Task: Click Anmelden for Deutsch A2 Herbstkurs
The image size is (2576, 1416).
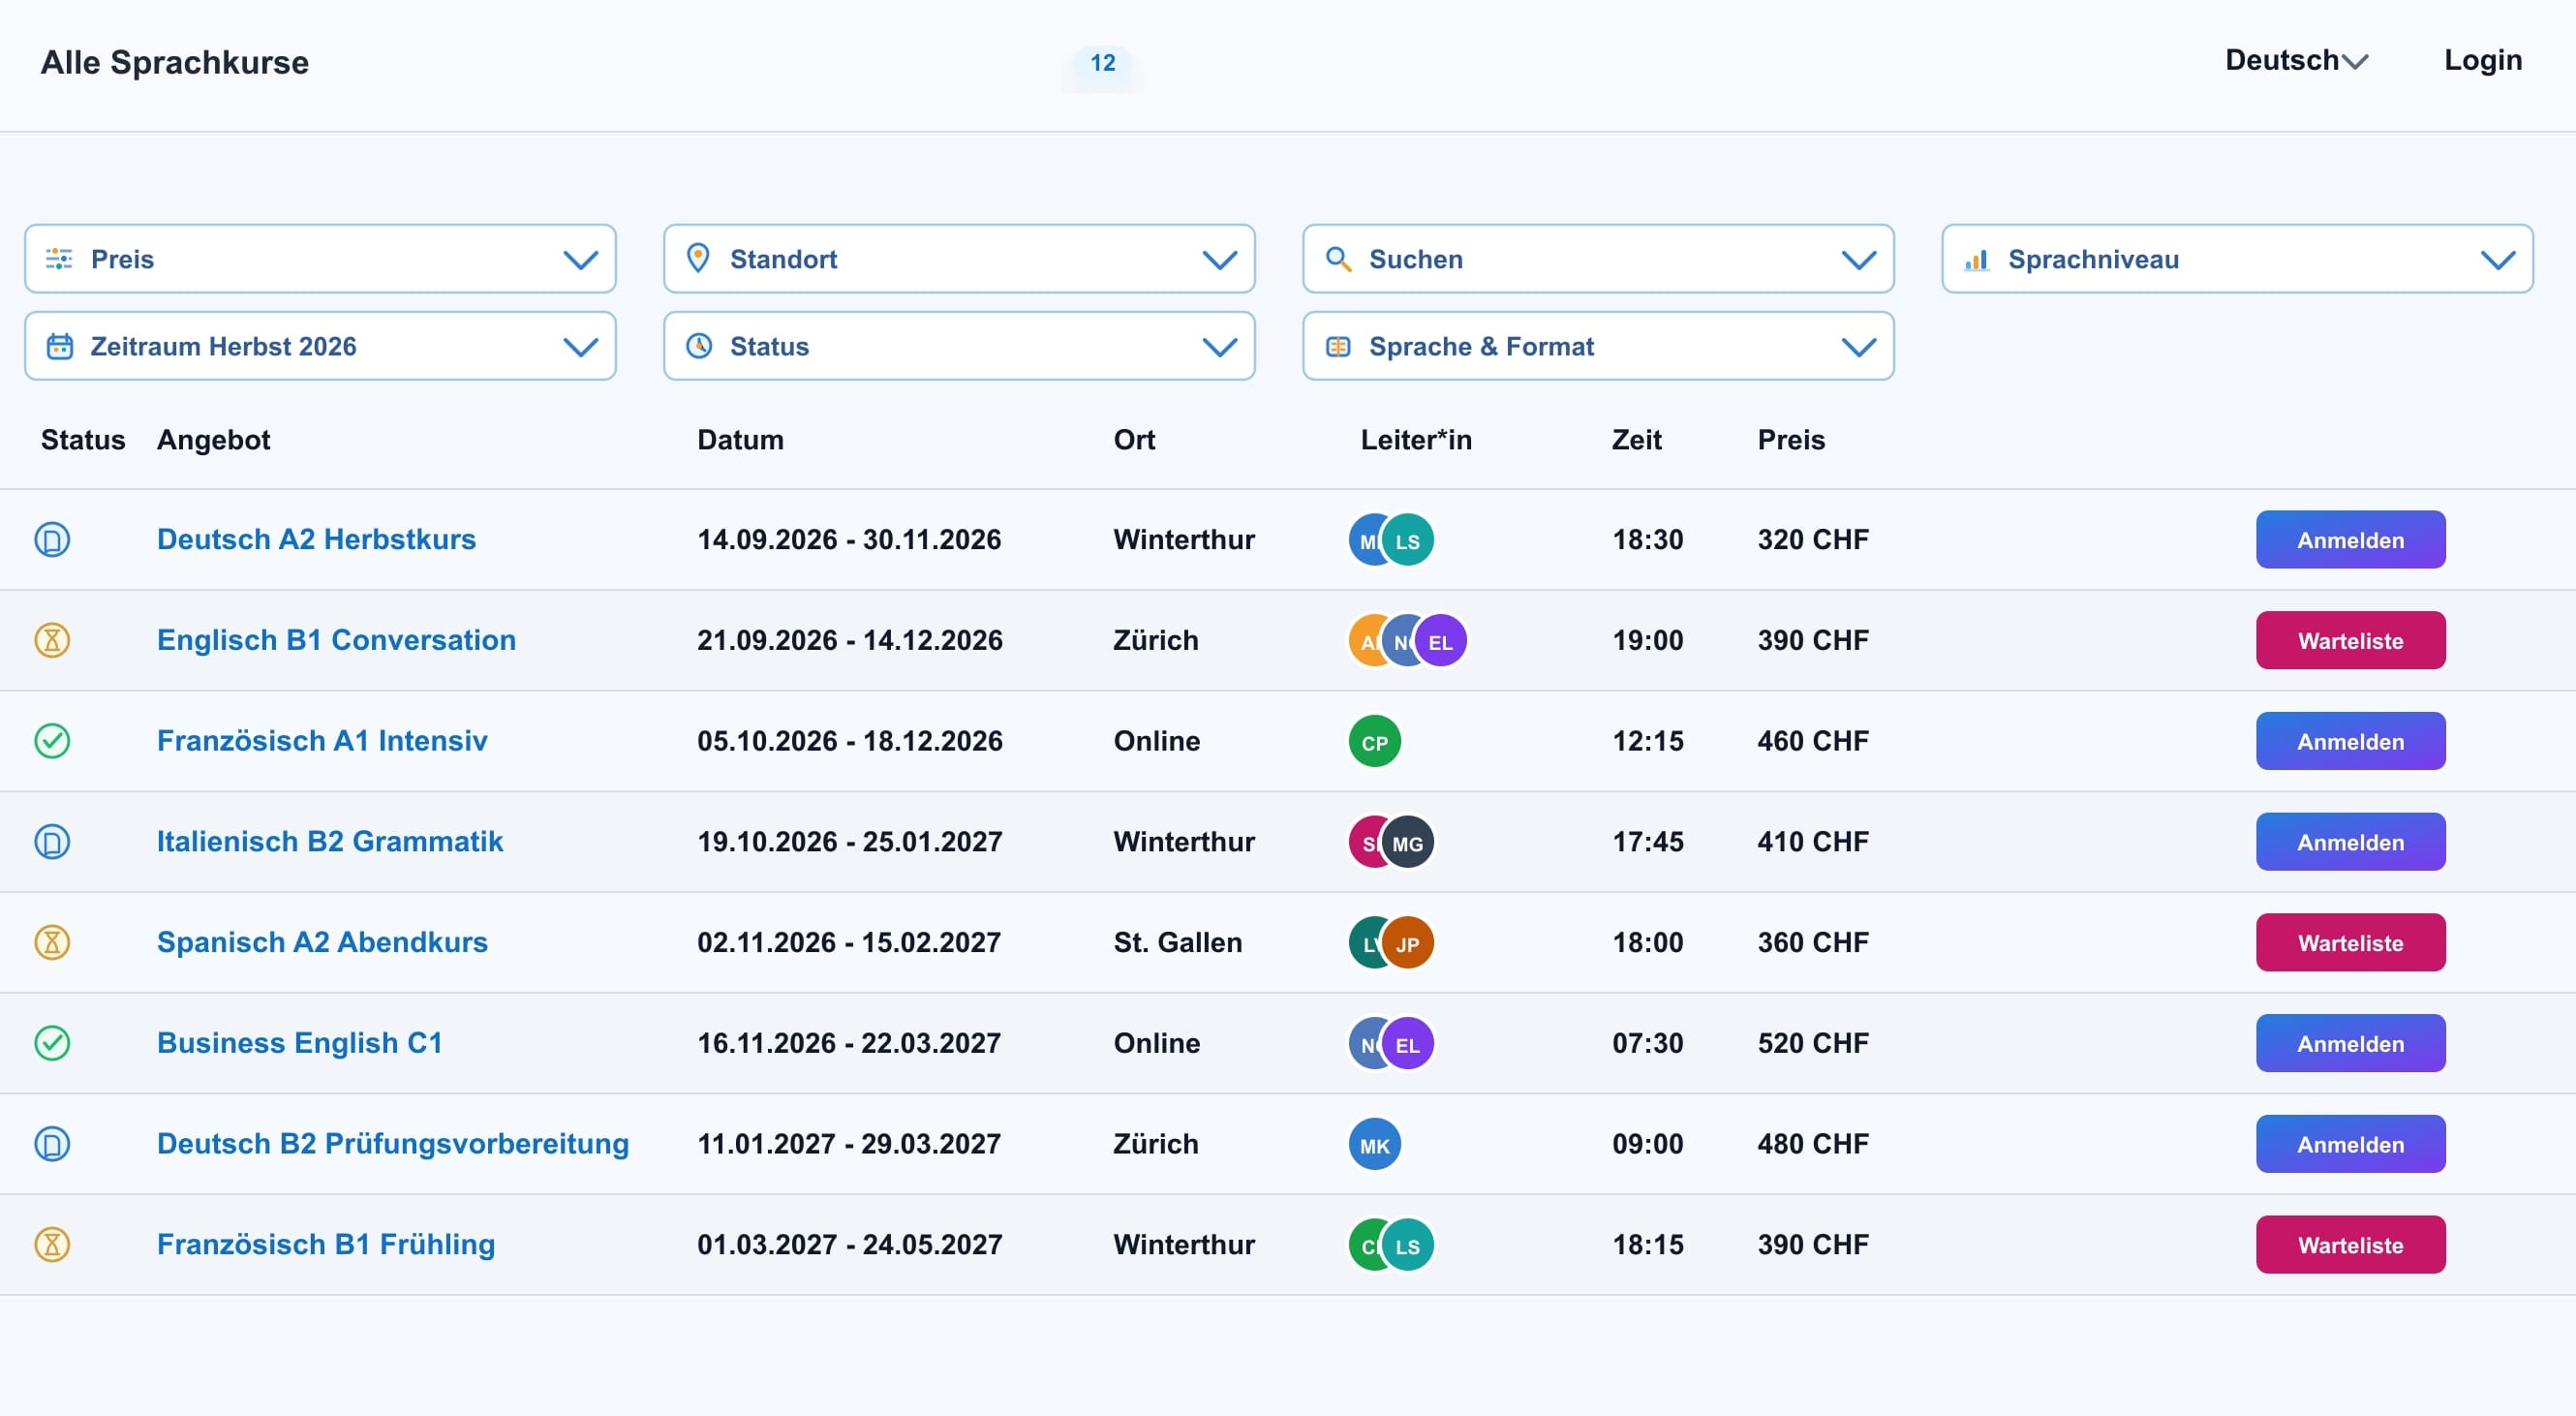Action: [x=2350, y=540]
